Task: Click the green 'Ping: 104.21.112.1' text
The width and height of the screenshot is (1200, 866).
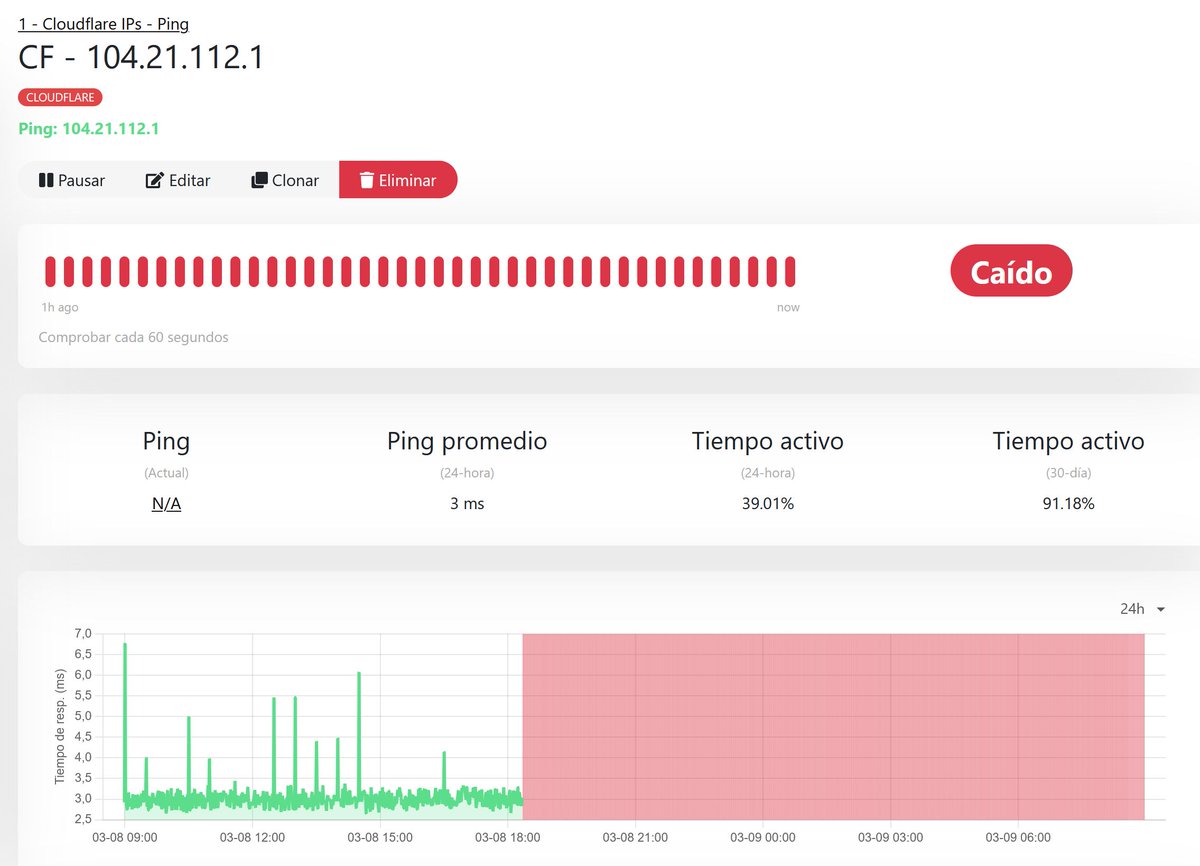Action: pyautogui.click(x=89, y=128)
